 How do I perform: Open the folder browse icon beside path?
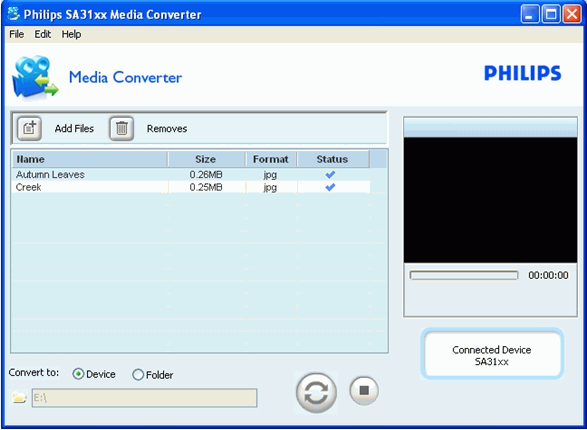[x=19, y=397]
